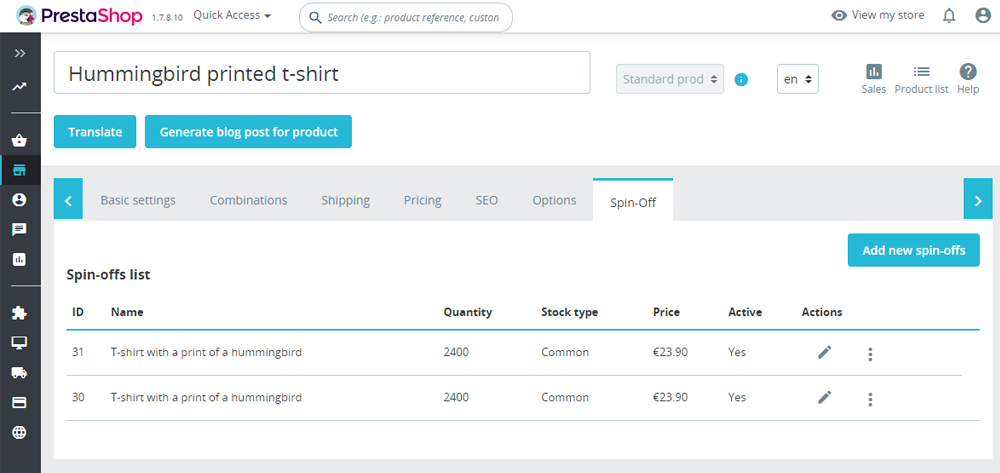1000x473 pixels.
Task: Click Add new spin-offs button
Action: (913, 250)
